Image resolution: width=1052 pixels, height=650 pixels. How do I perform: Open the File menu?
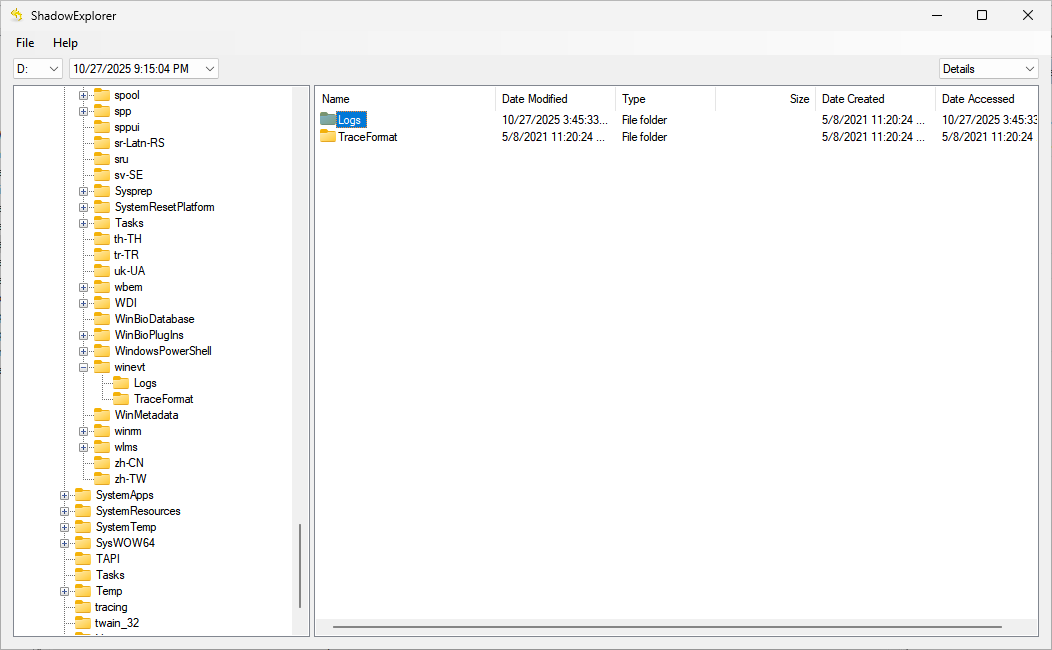25,43
